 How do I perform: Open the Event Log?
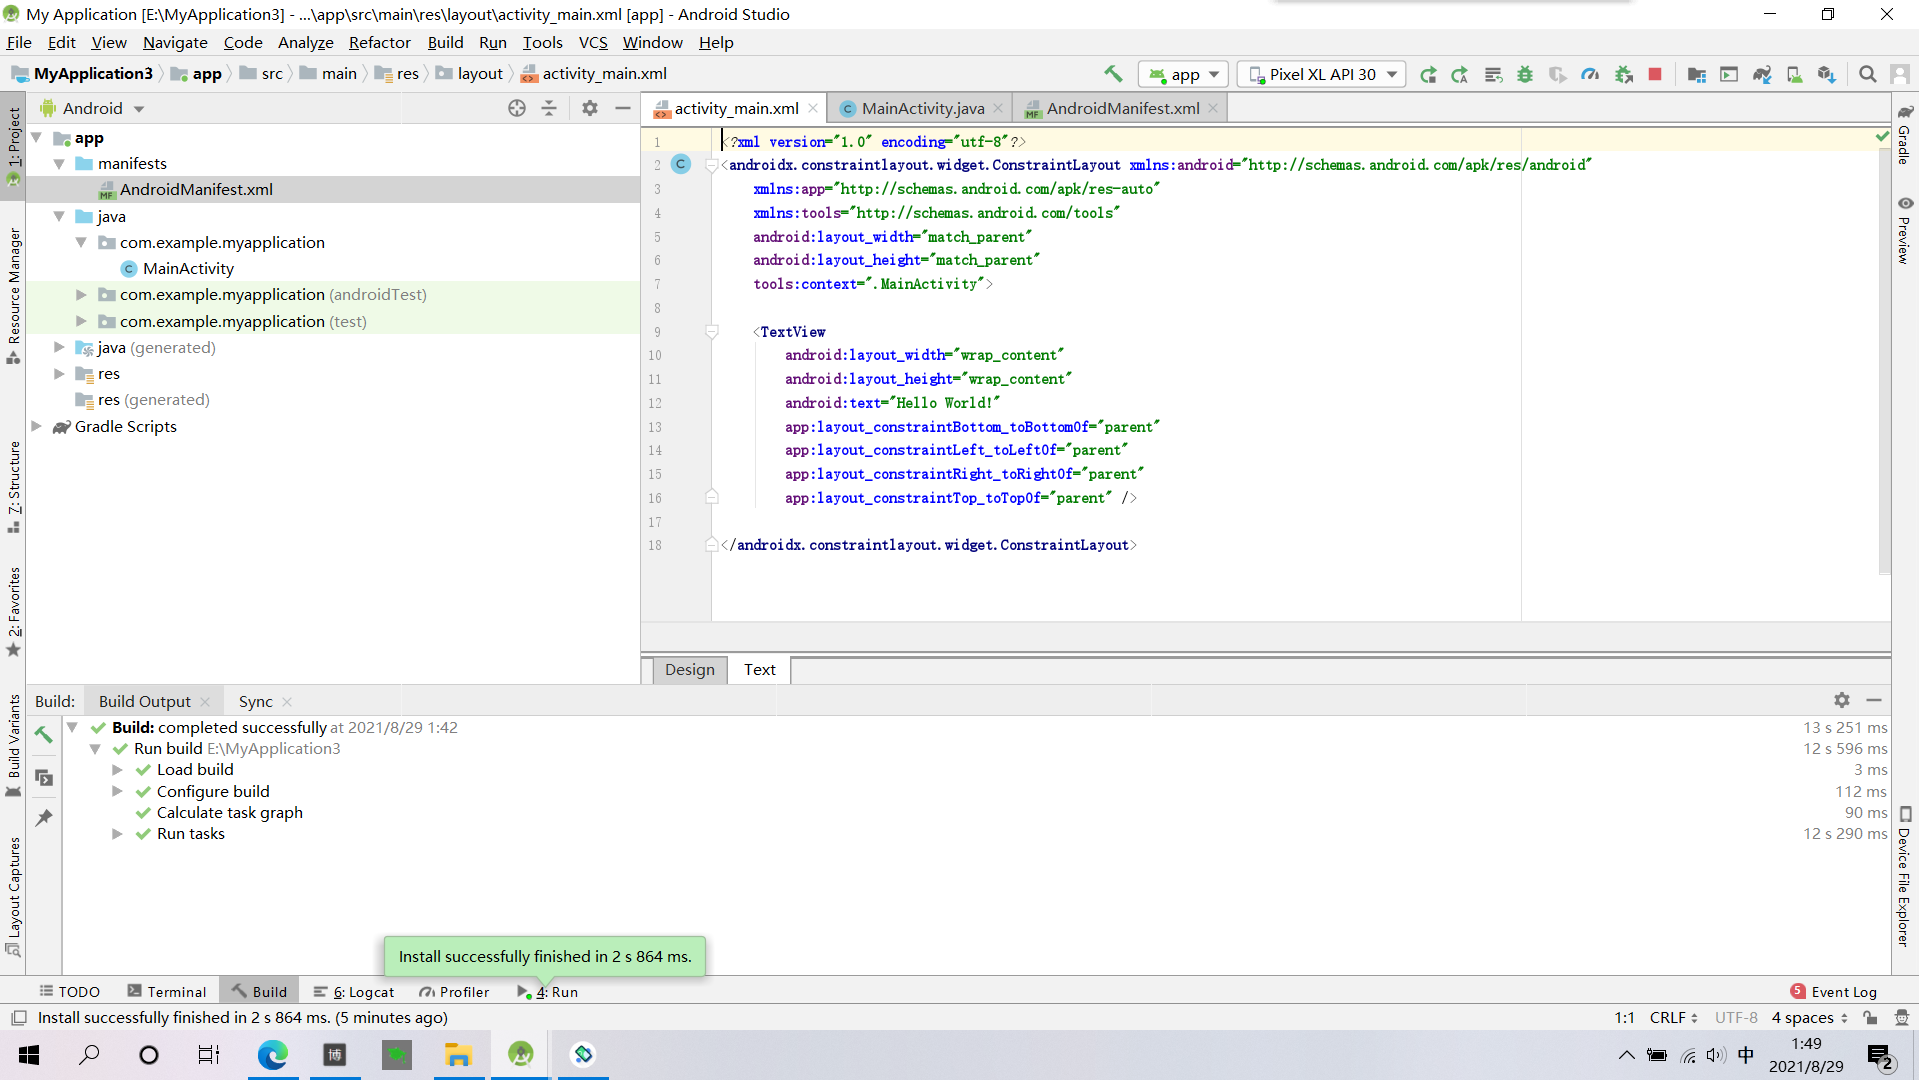coord(1833,991)
